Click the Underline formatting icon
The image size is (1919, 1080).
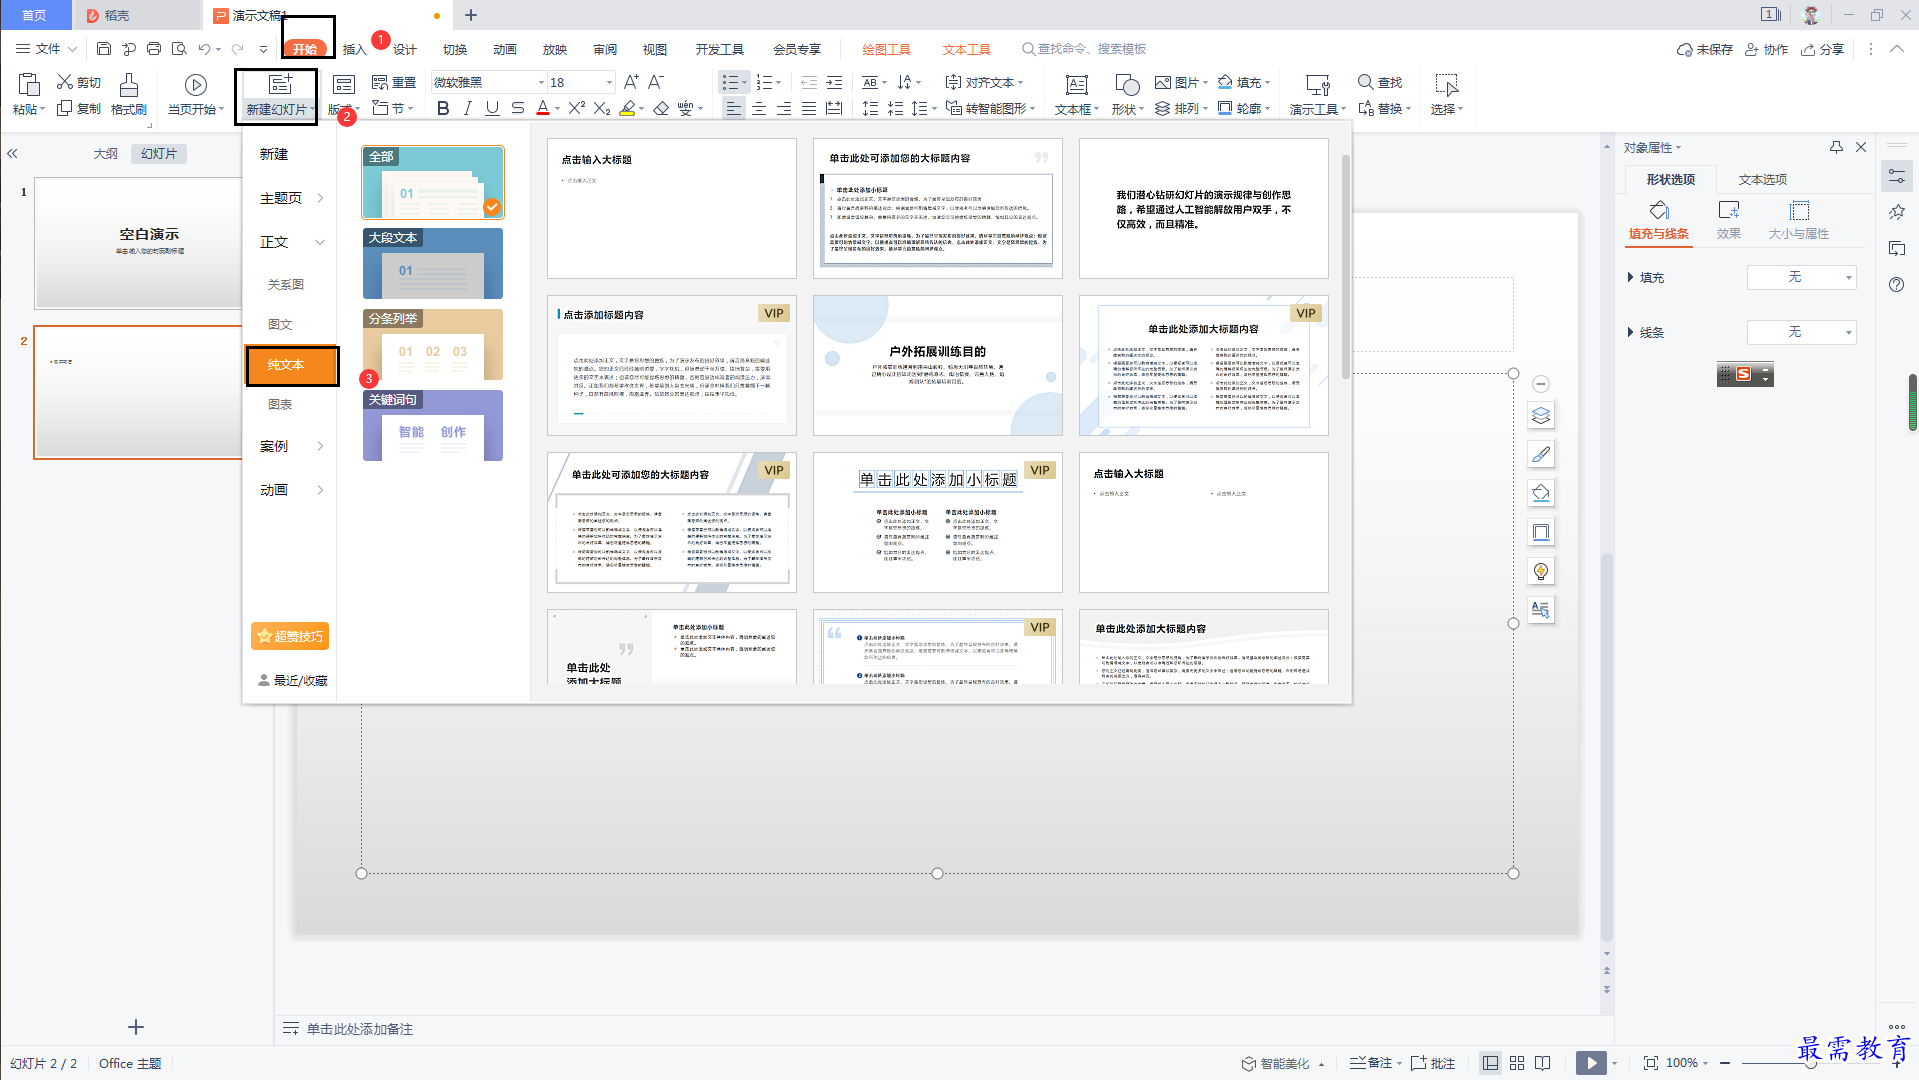pyautogui.click(x=492, y=108)
